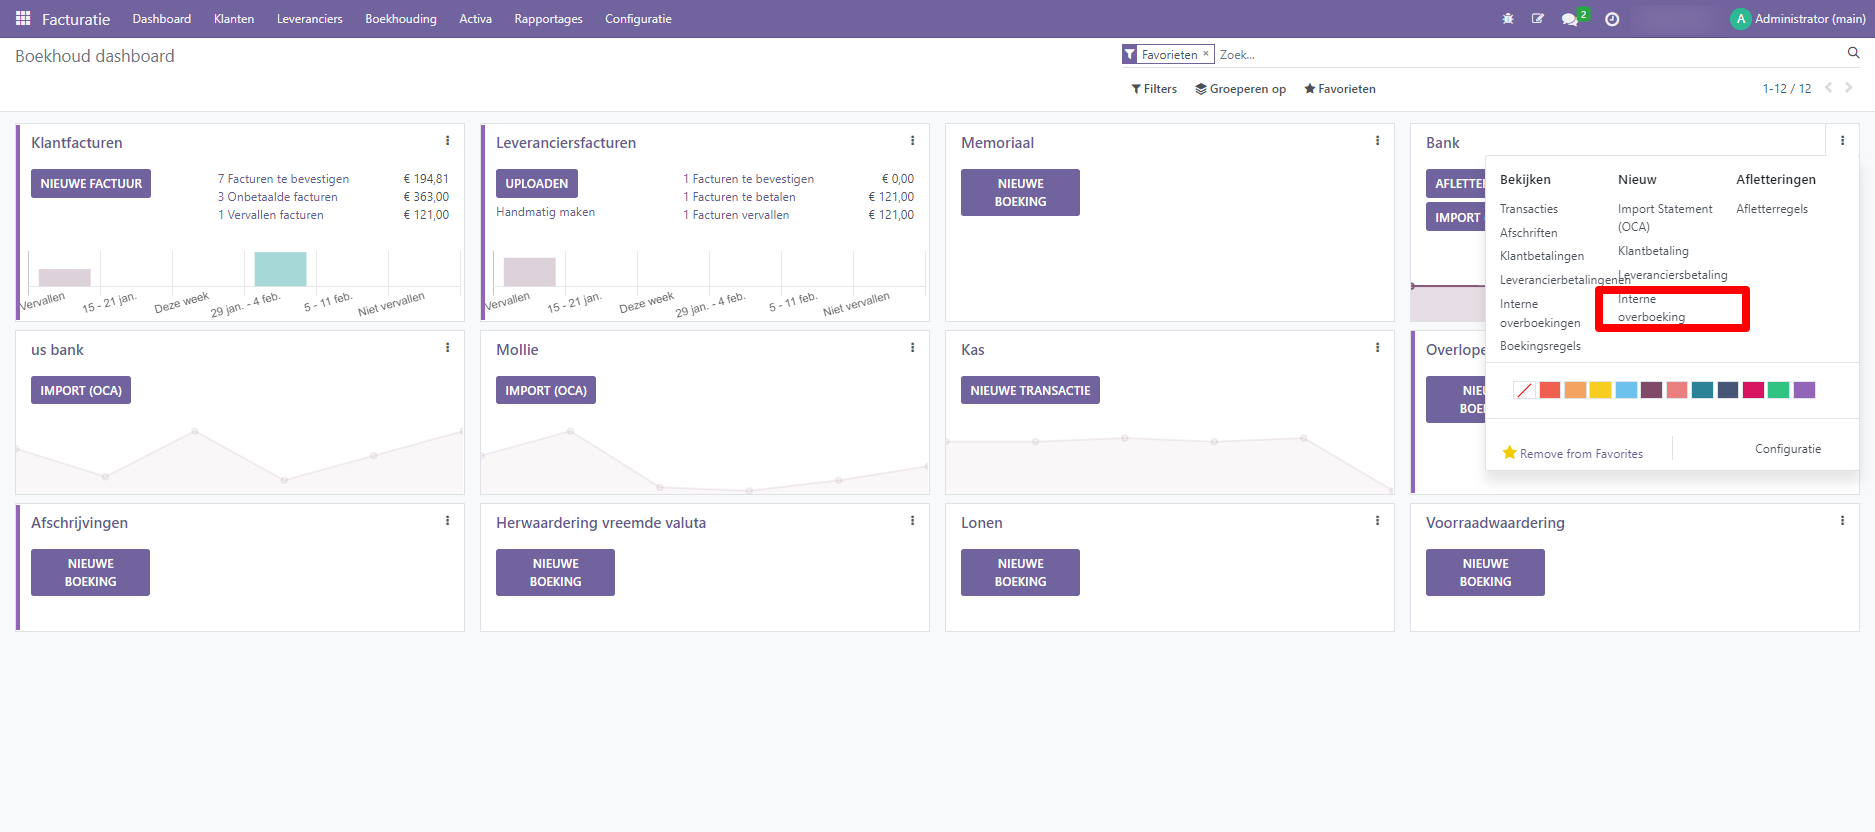Pick the yellow color swatch

(1600, 390)
